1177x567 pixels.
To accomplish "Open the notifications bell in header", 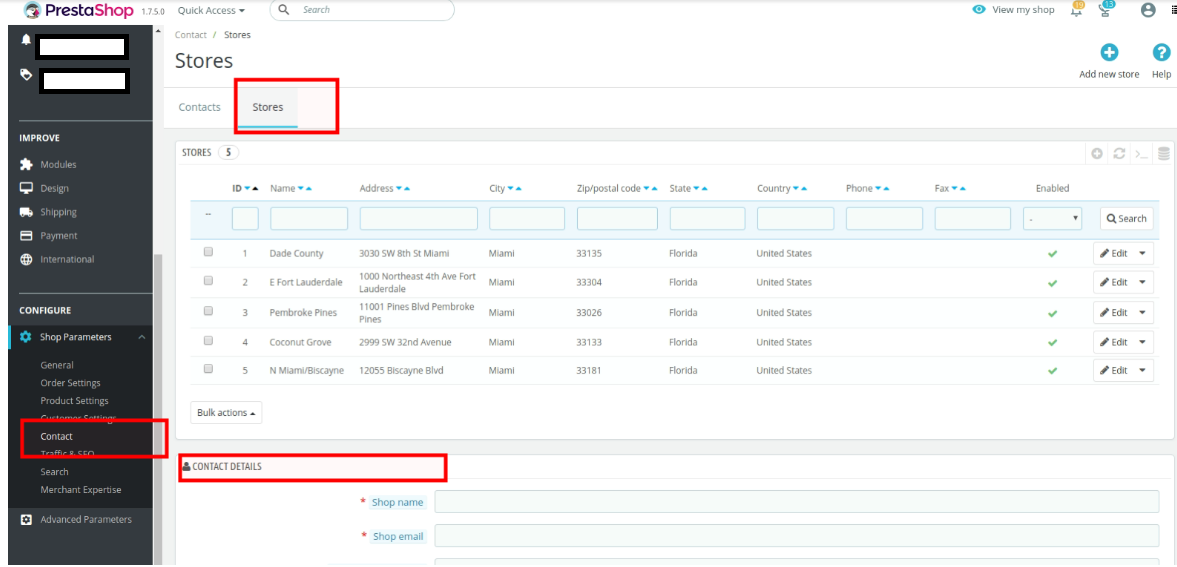I will (x=1077, y=11).
